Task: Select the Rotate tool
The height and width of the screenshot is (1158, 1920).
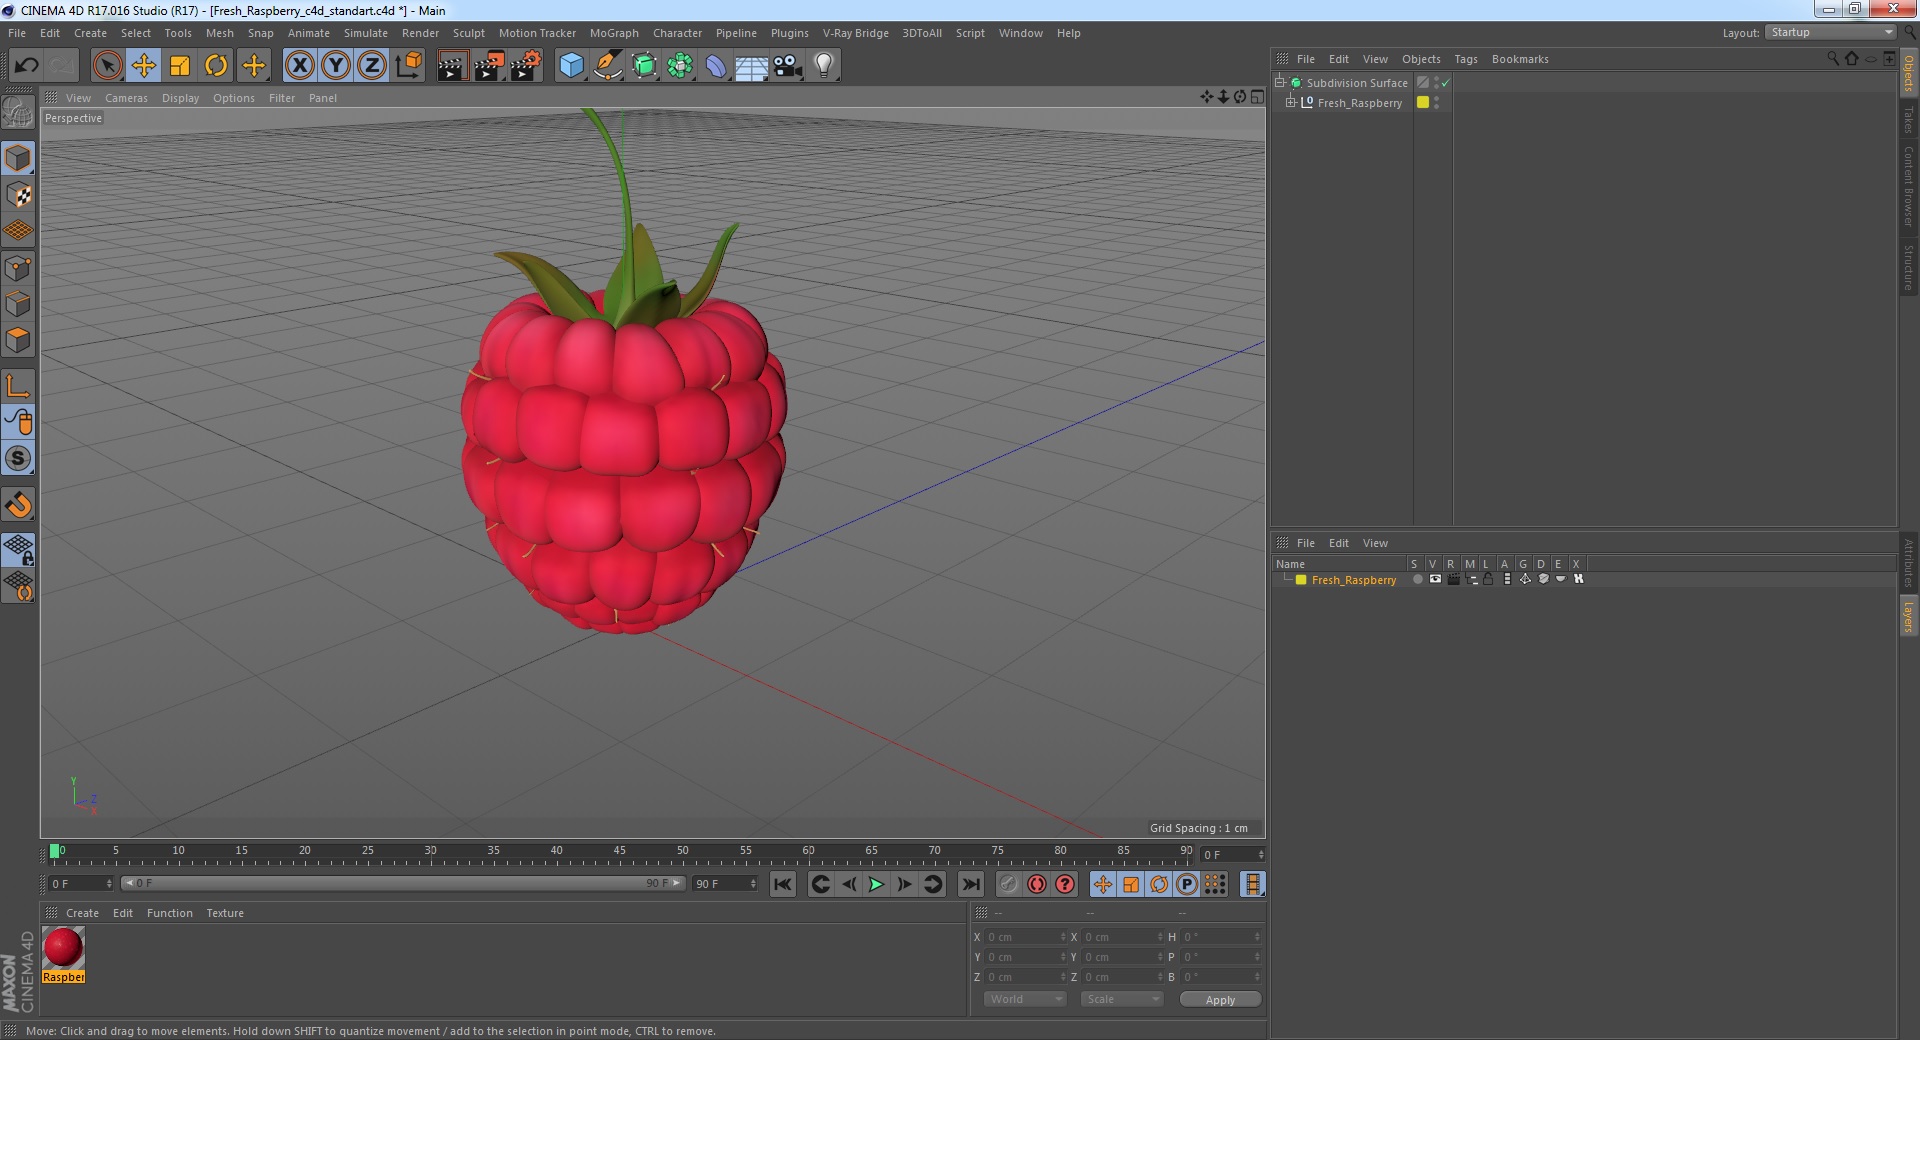Action: pos(216,66)
